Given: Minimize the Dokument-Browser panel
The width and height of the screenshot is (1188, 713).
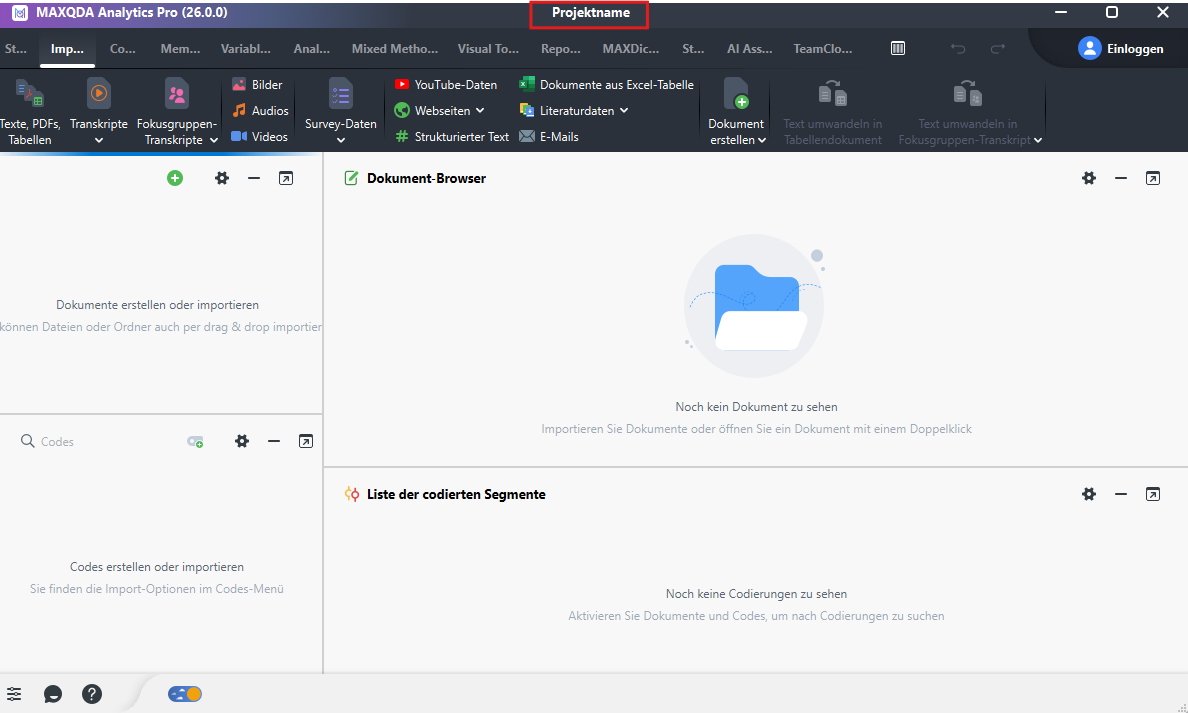Looking at the screenshot, I should point(1121,178).
